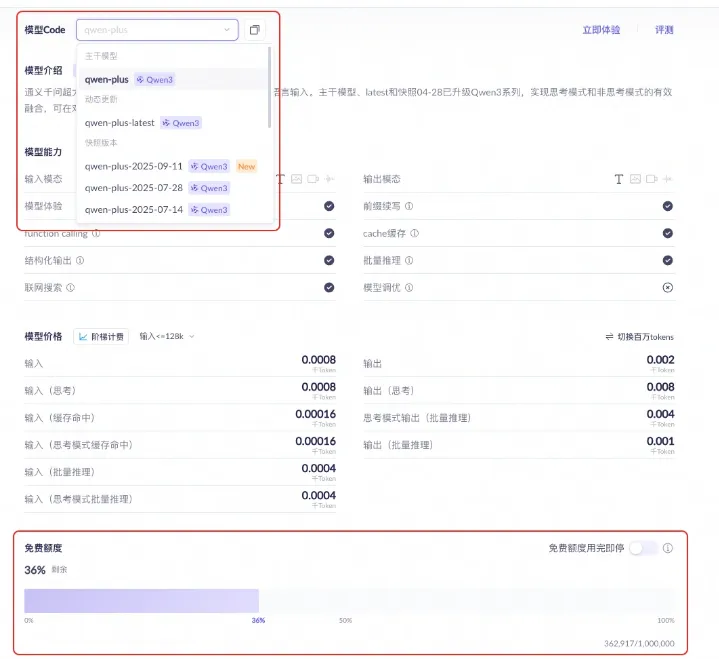
Task: Open the 模型Code qwen-plus dropdown
Action: (x=157, y=30)
